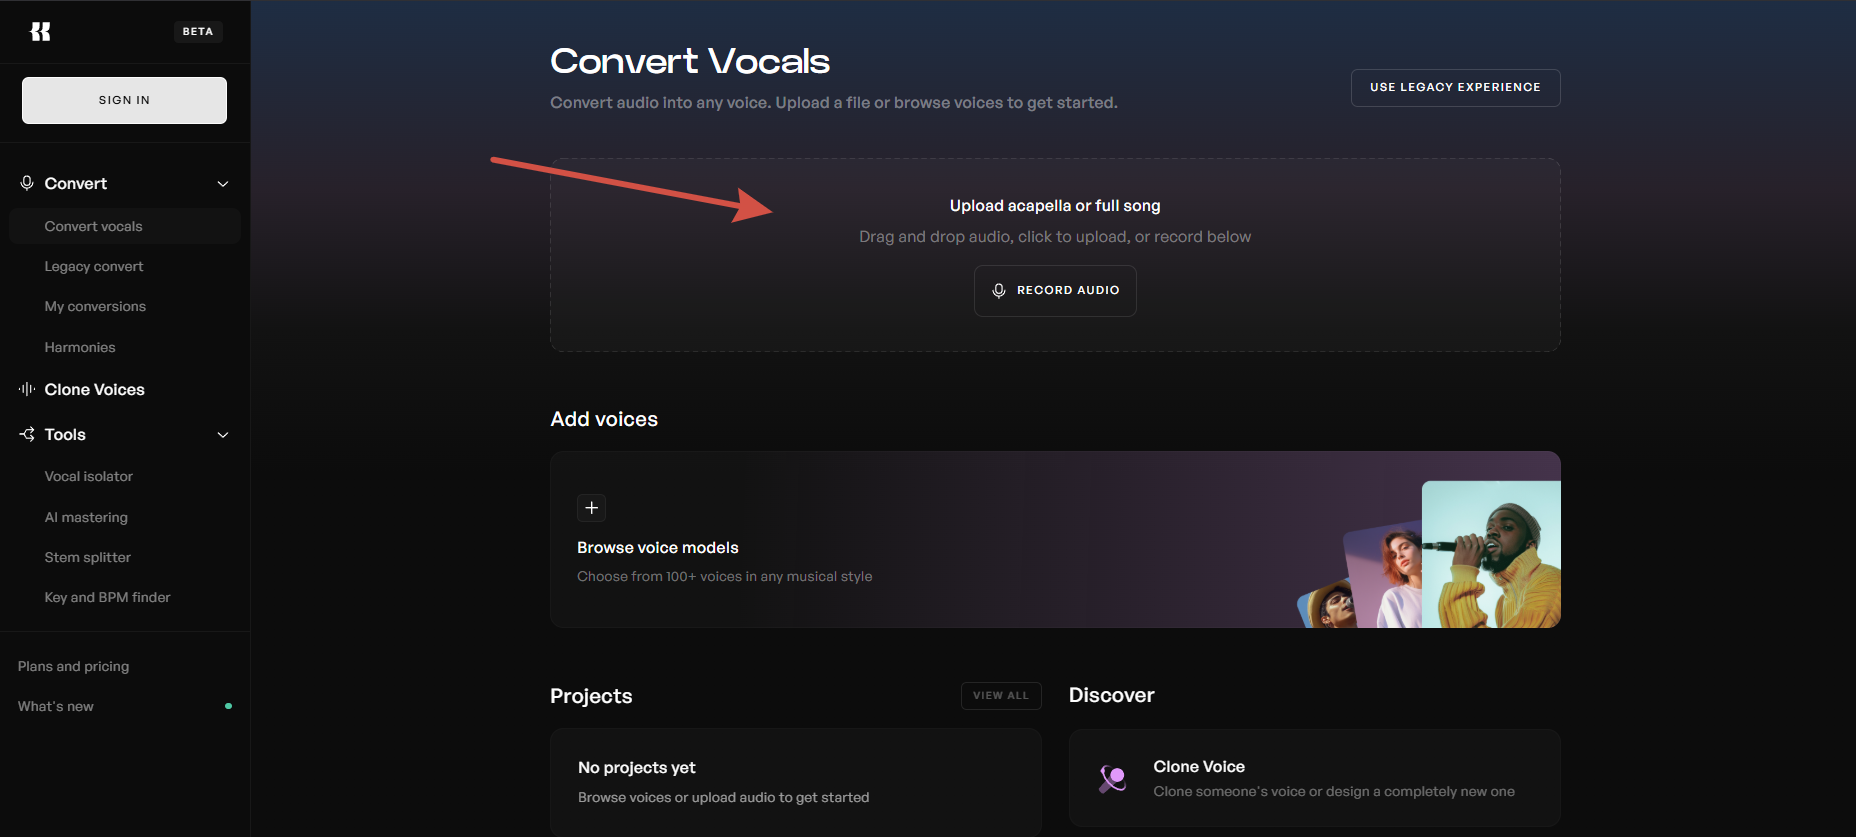Collapse the Tools section chevron
The height and width of the screenshot is (837, 1856).
click(x=223, y=435)
